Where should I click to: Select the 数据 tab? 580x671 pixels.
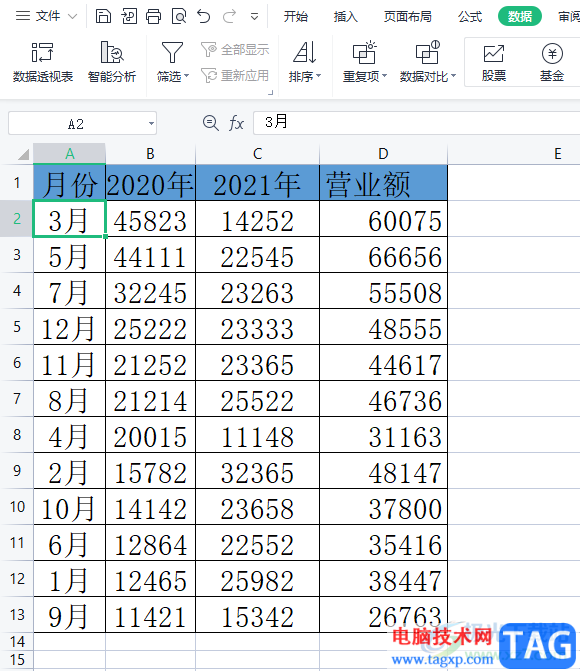tap(520, 16)
